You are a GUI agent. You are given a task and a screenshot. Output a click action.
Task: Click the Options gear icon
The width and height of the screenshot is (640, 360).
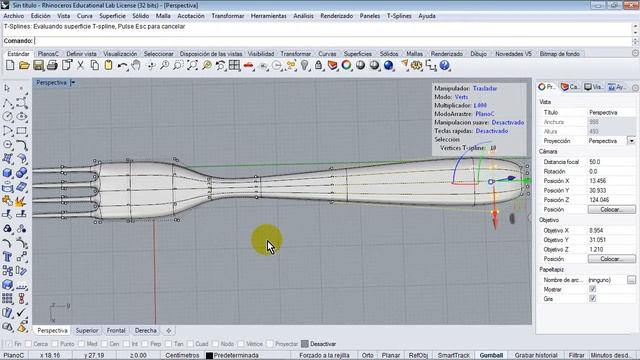click(x=417, y=65)
